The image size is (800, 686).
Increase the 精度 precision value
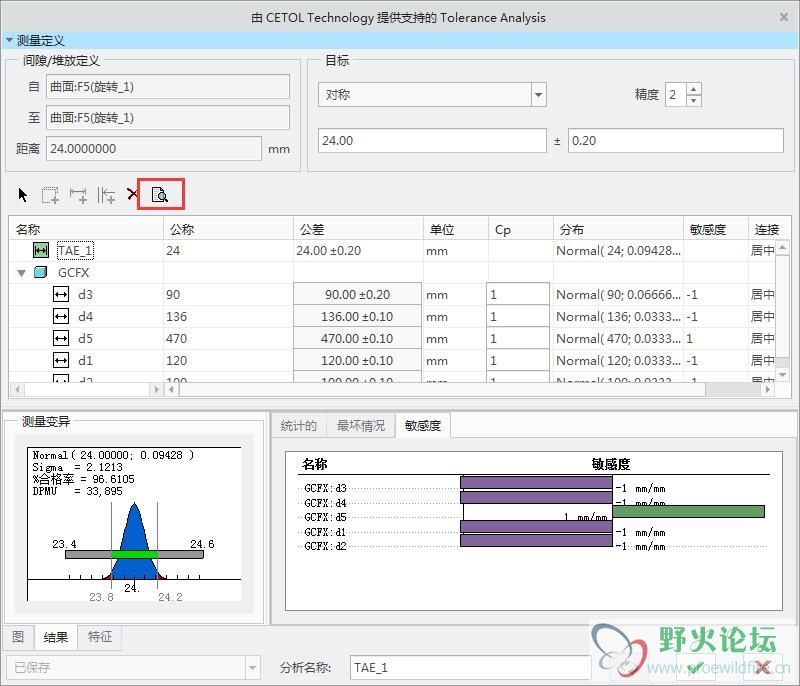pyautogui.click(x=693, y=89)
